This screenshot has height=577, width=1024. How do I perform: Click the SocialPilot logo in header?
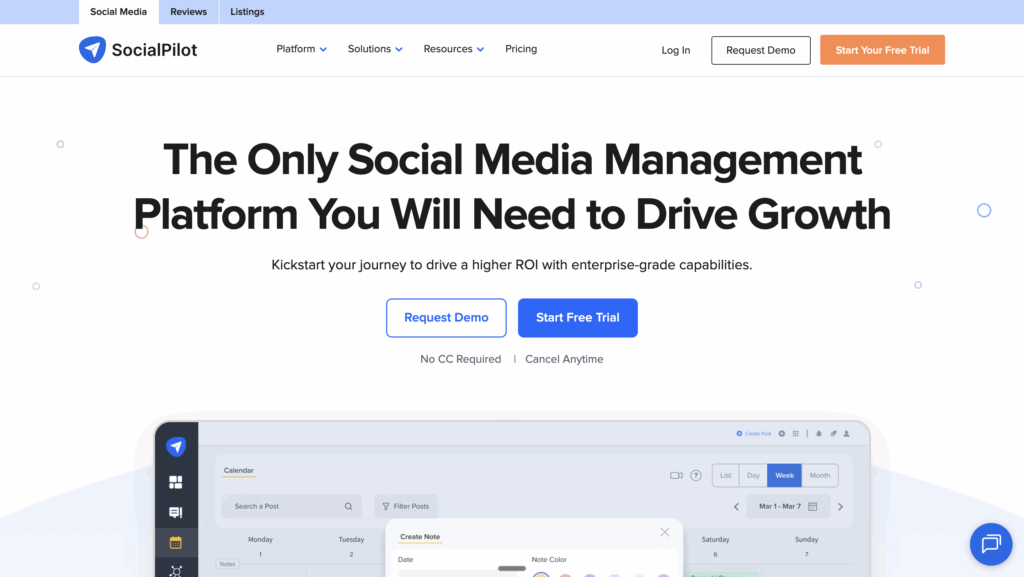coord(138,50)
